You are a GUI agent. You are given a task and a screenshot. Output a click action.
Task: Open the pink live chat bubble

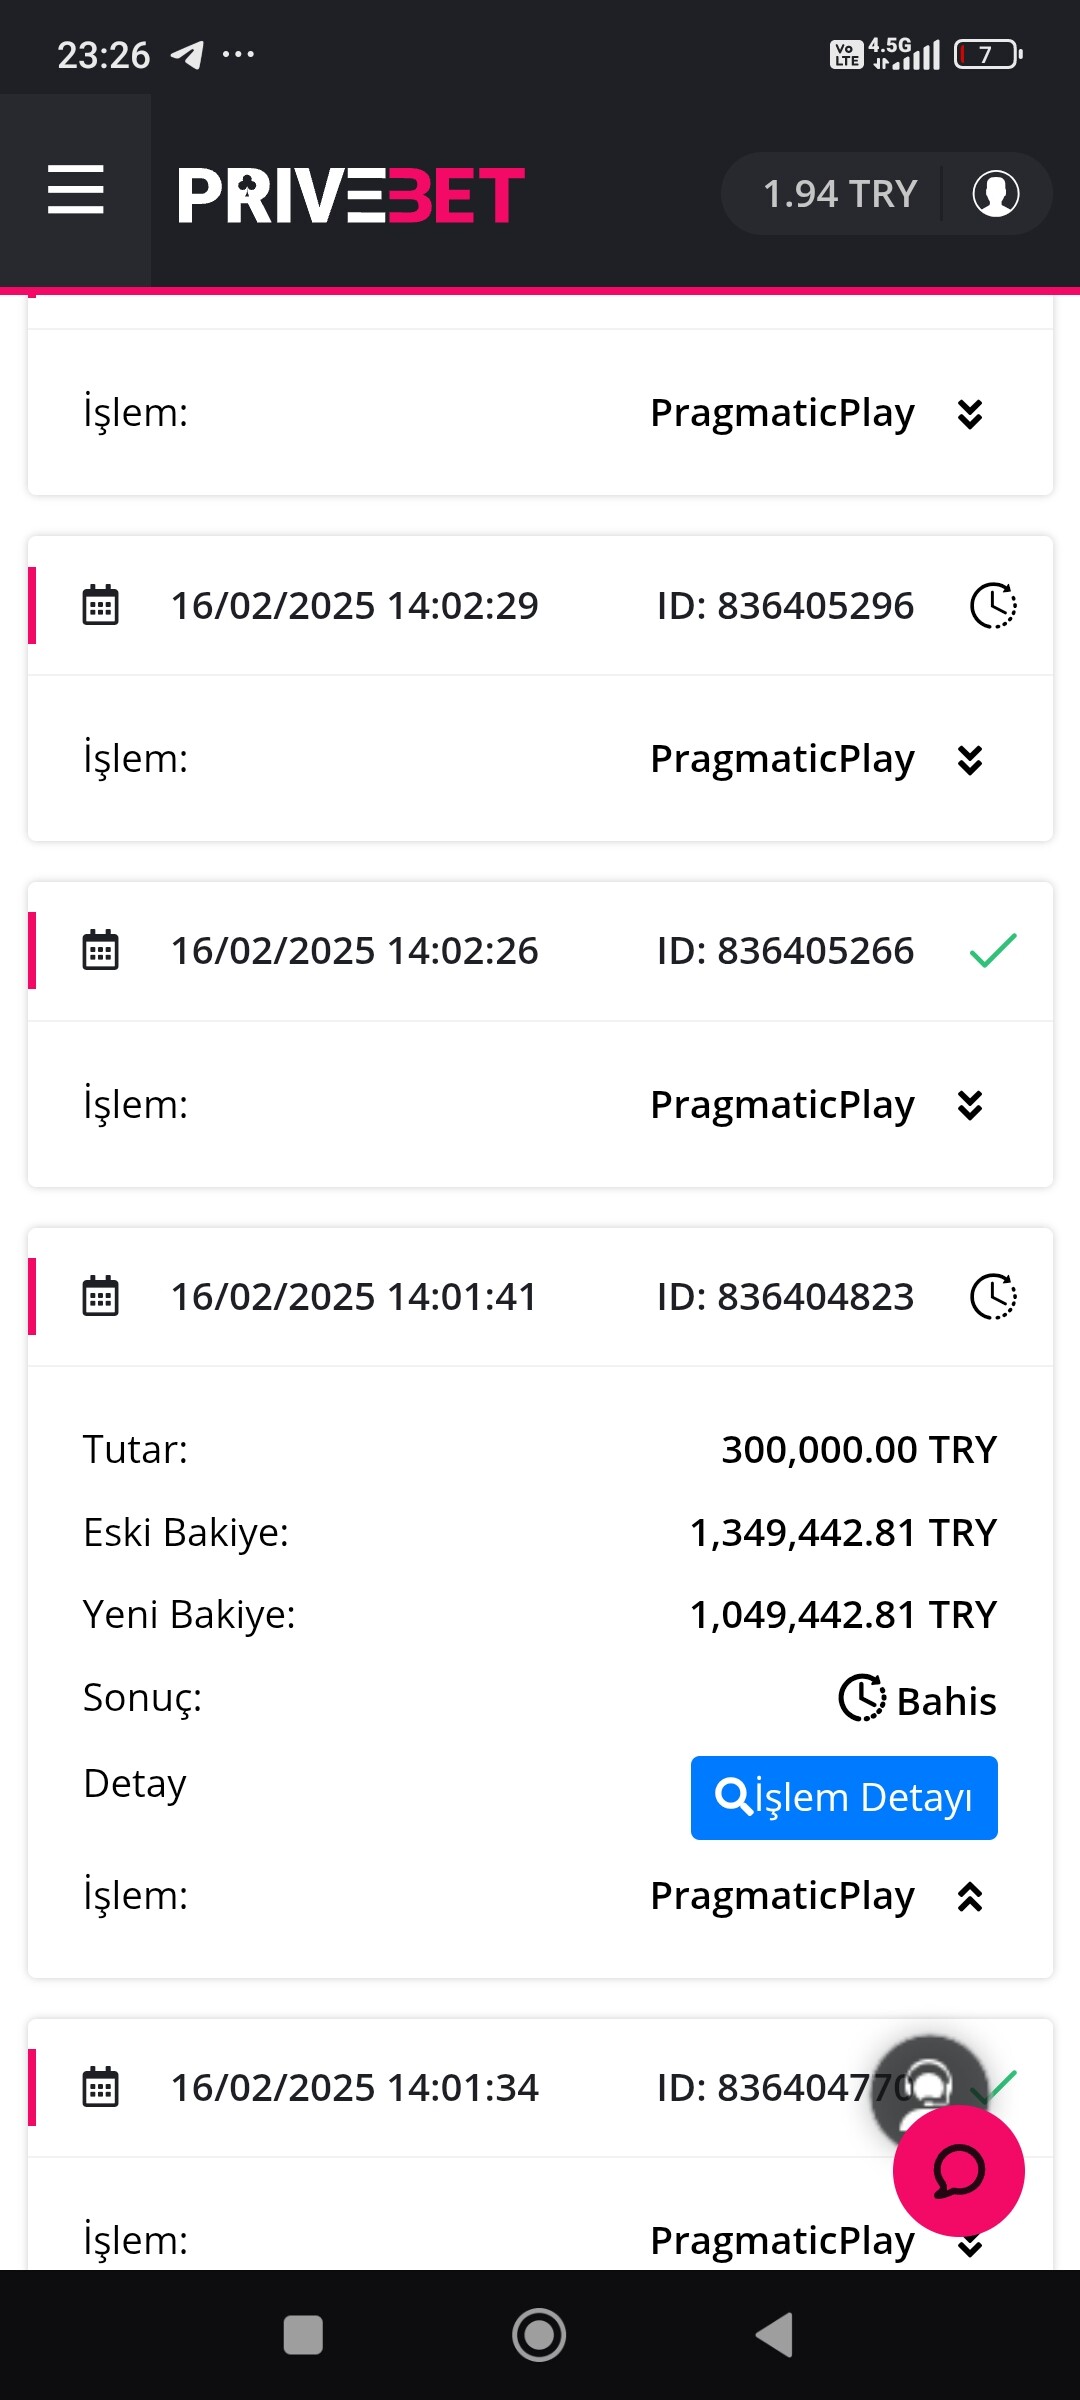pyautogui.click(x=958, y=2171)
